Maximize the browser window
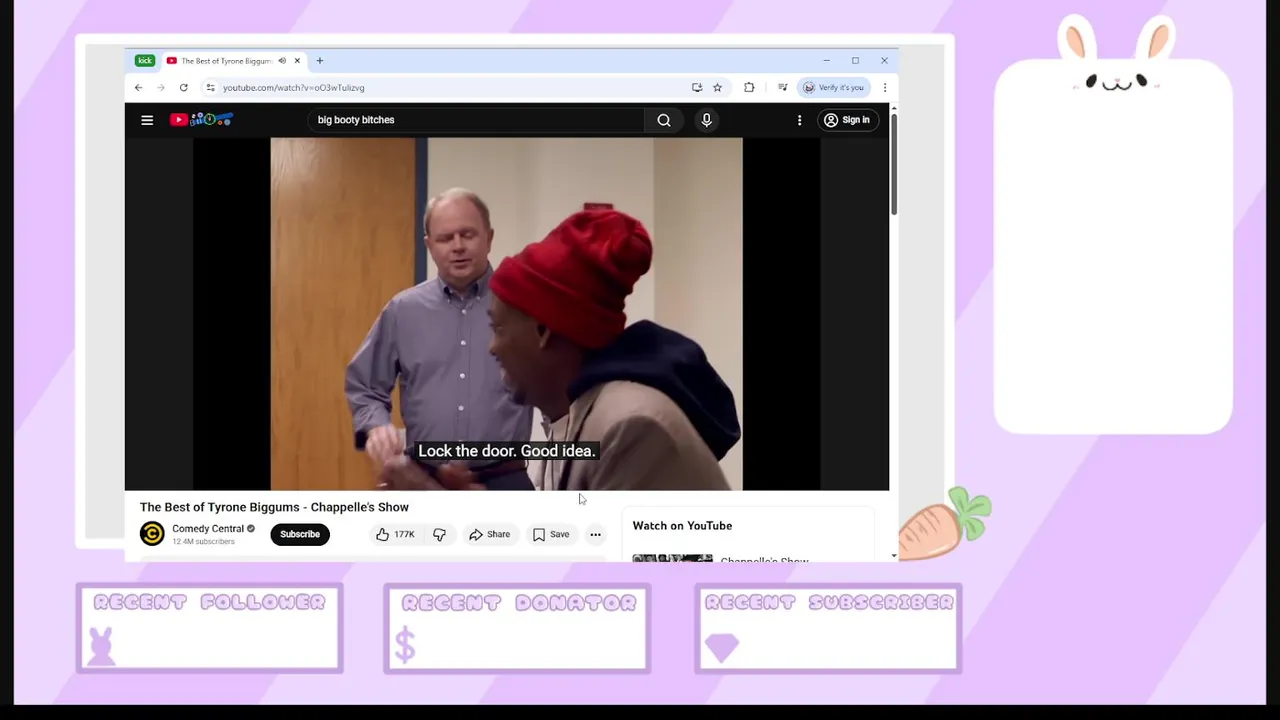The width and height of the screenshot is (1280, 720). coord(855,61)
